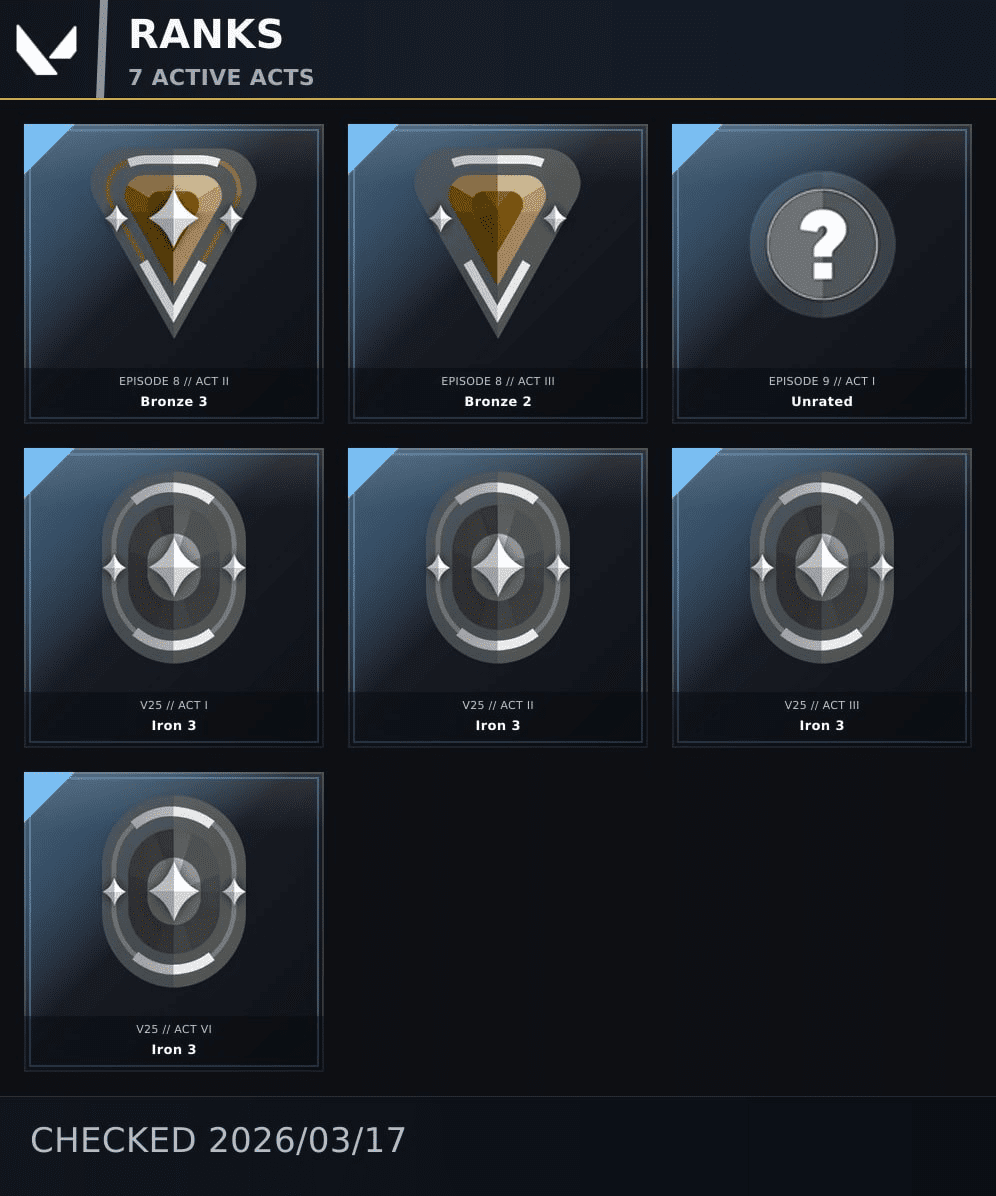Select Iron 3 badge for V25 Act III
Image resolution: width=996 pixels, height=1196 pixels.
(x=822, y=567)
